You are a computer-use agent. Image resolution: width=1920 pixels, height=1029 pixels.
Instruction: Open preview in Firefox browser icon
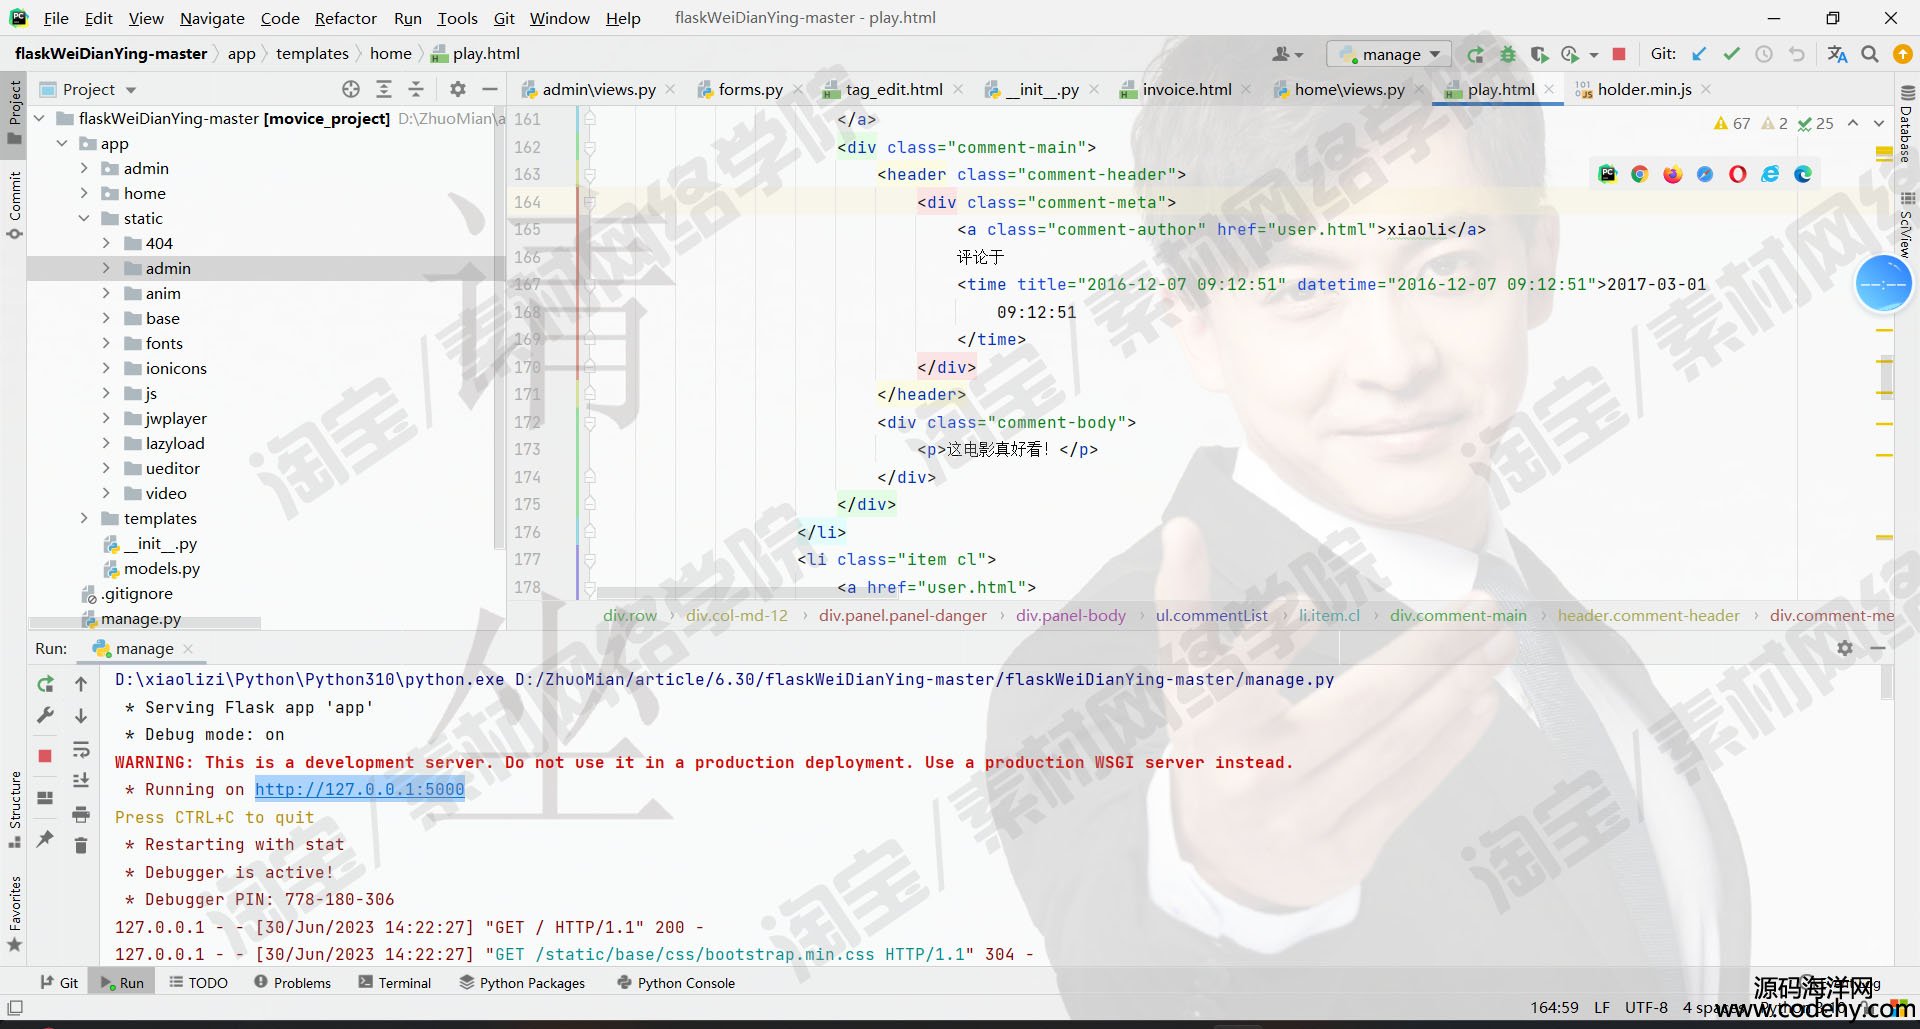click(1673, 174)
